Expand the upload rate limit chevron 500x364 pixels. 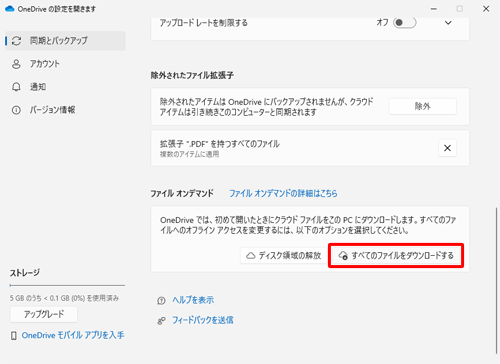click(x=448, y=23)
